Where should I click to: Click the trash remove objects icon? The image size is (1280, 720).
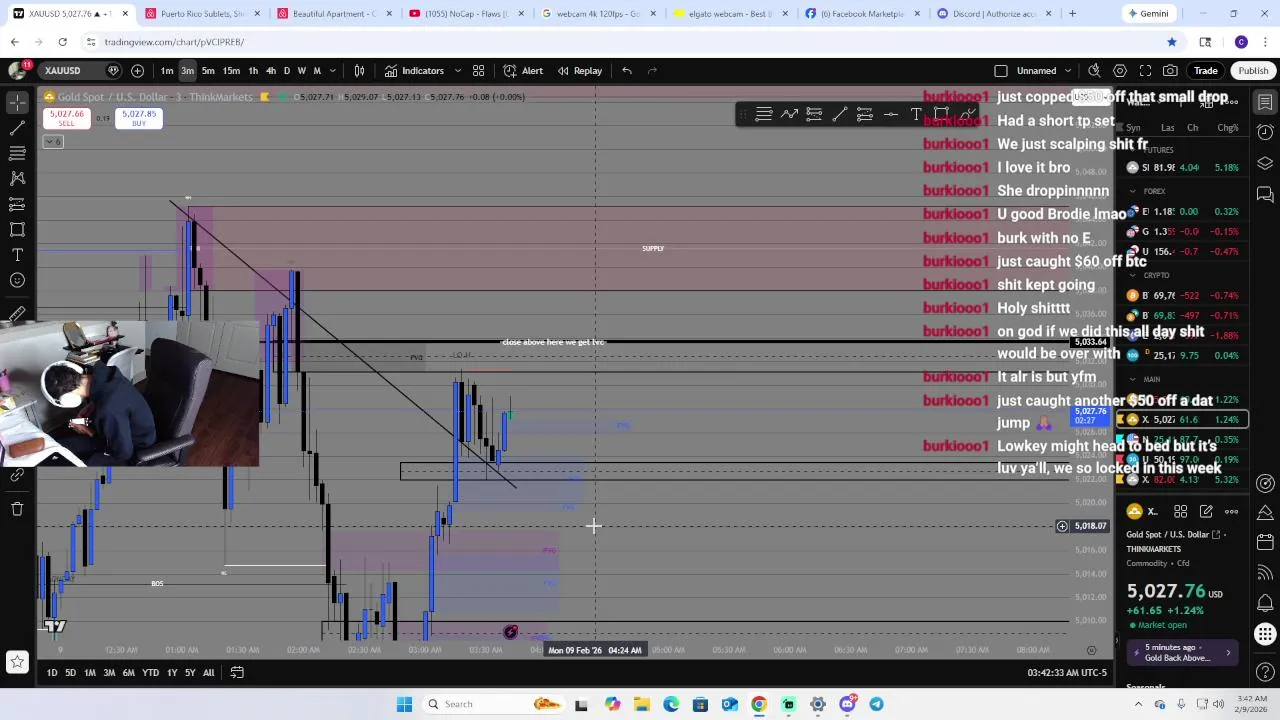[x=17, y=509]
